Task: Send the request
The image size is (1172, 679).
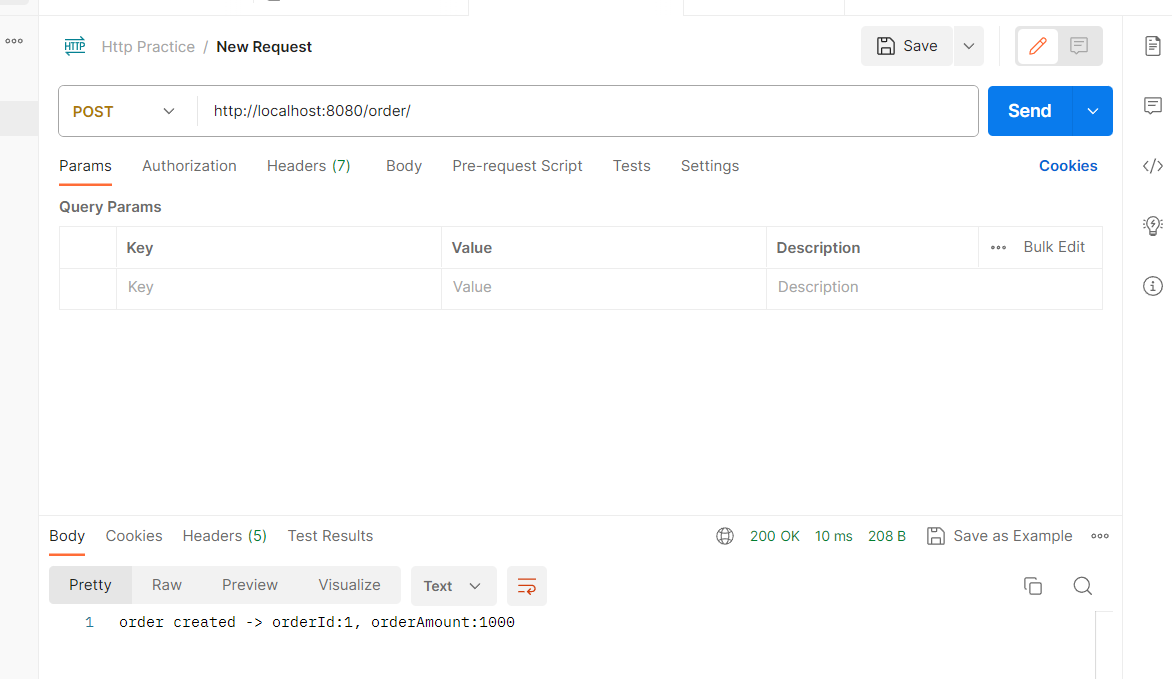Action: tap(1029, 111)
